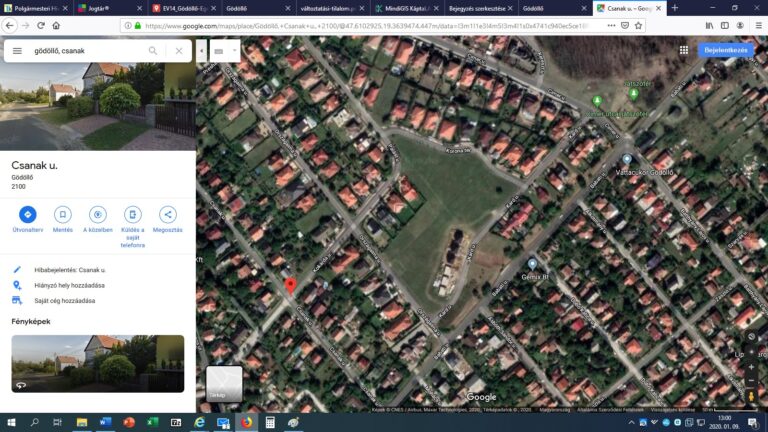Screen dimensions: 768x432
Task: Clear the search with the X icon
Action: [x=179, y=50]
